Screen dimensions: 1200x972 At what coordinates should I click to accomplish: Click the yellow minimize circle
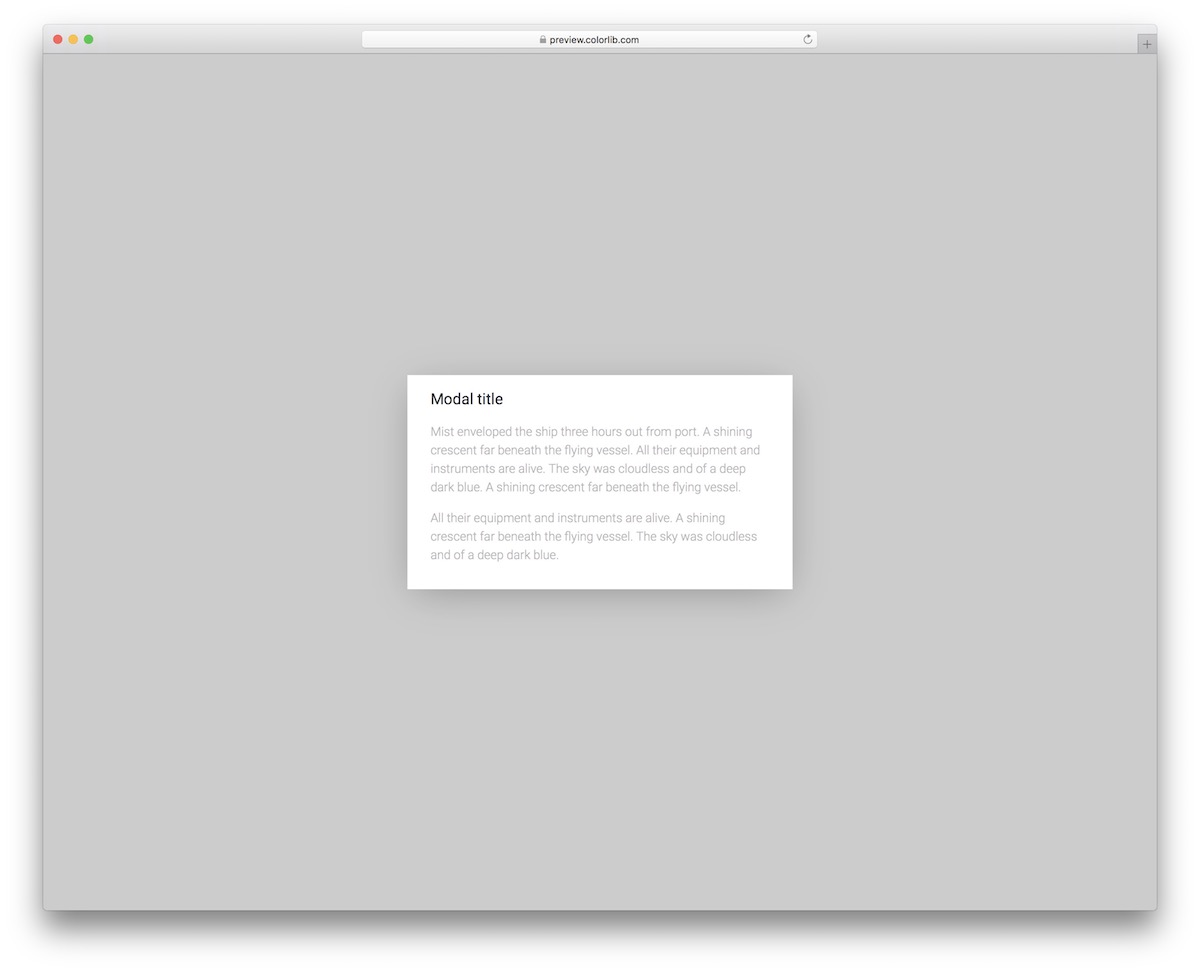point(73,39)
